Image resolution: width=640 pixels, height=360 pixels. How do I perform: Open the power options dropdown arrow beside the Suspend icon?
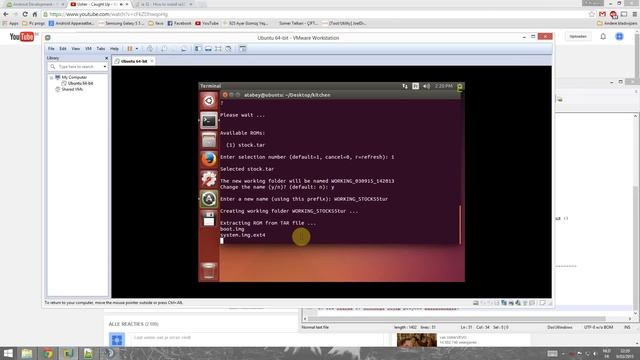pos(137,49)
